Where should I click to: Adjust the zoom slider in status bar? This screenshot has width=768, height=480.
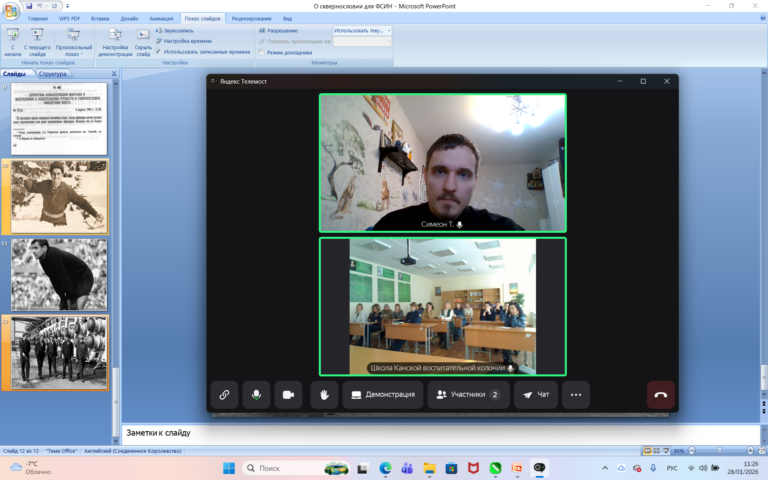pyautogui.click(x=720, y=450)
